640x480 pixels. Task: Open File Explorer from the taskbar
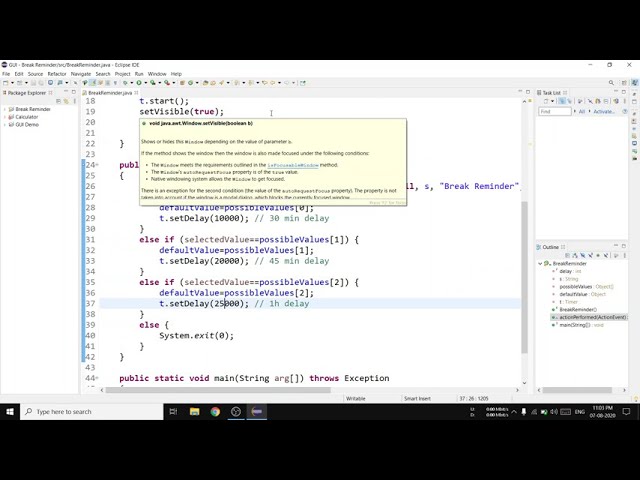coord(195,412)
